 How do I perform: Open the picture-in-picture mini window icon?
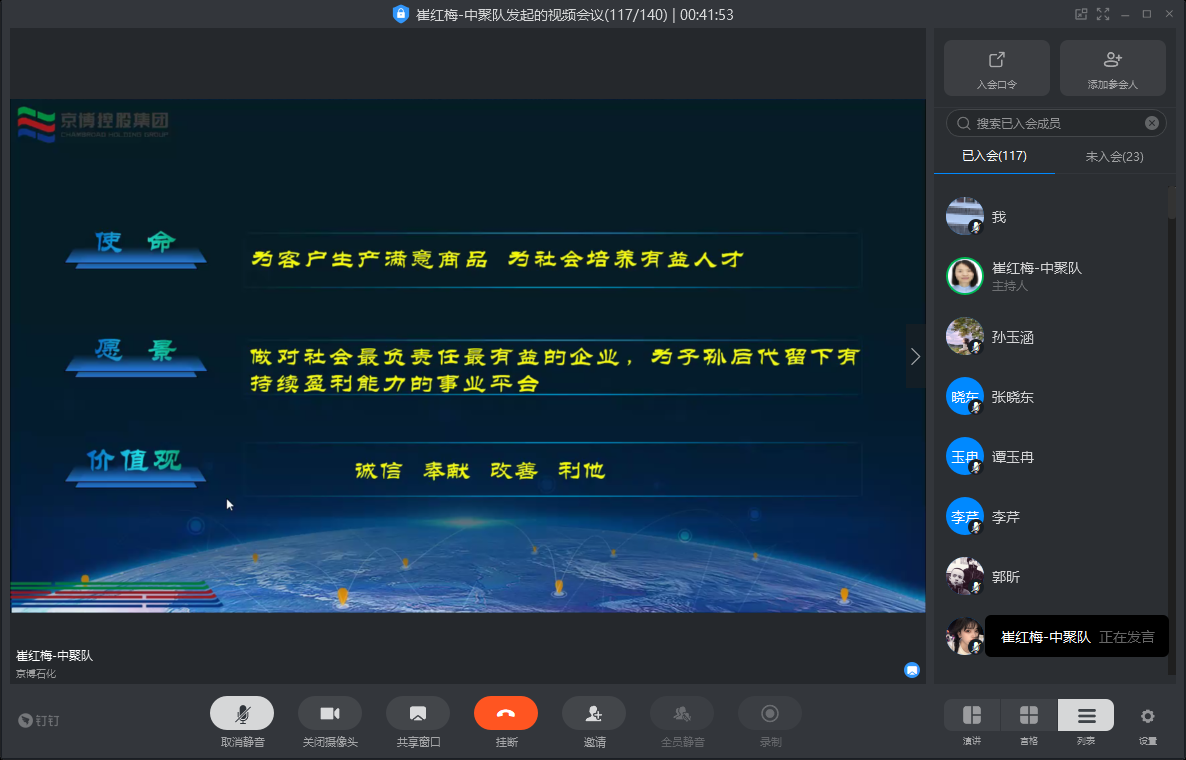(1081, 14)
